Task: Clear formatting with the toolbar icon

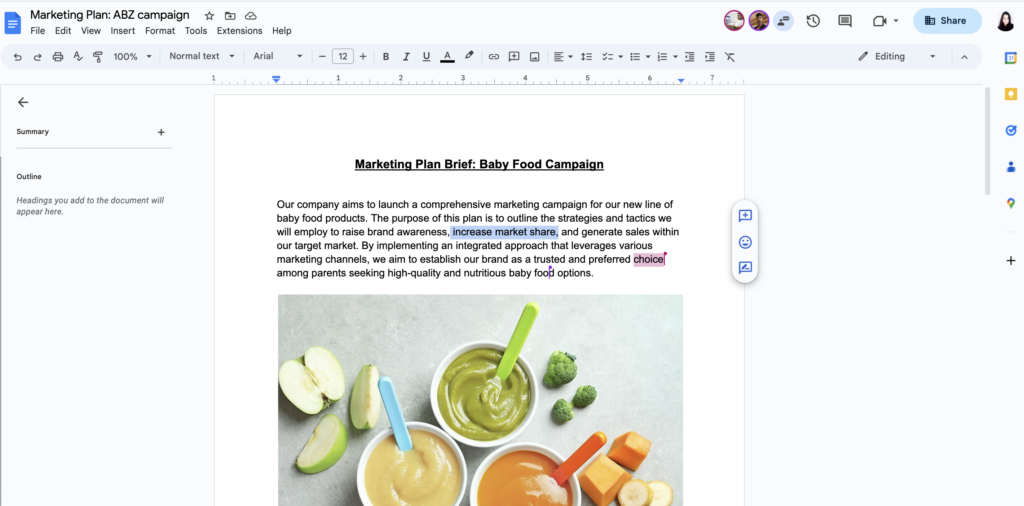Action: point(730,57)
